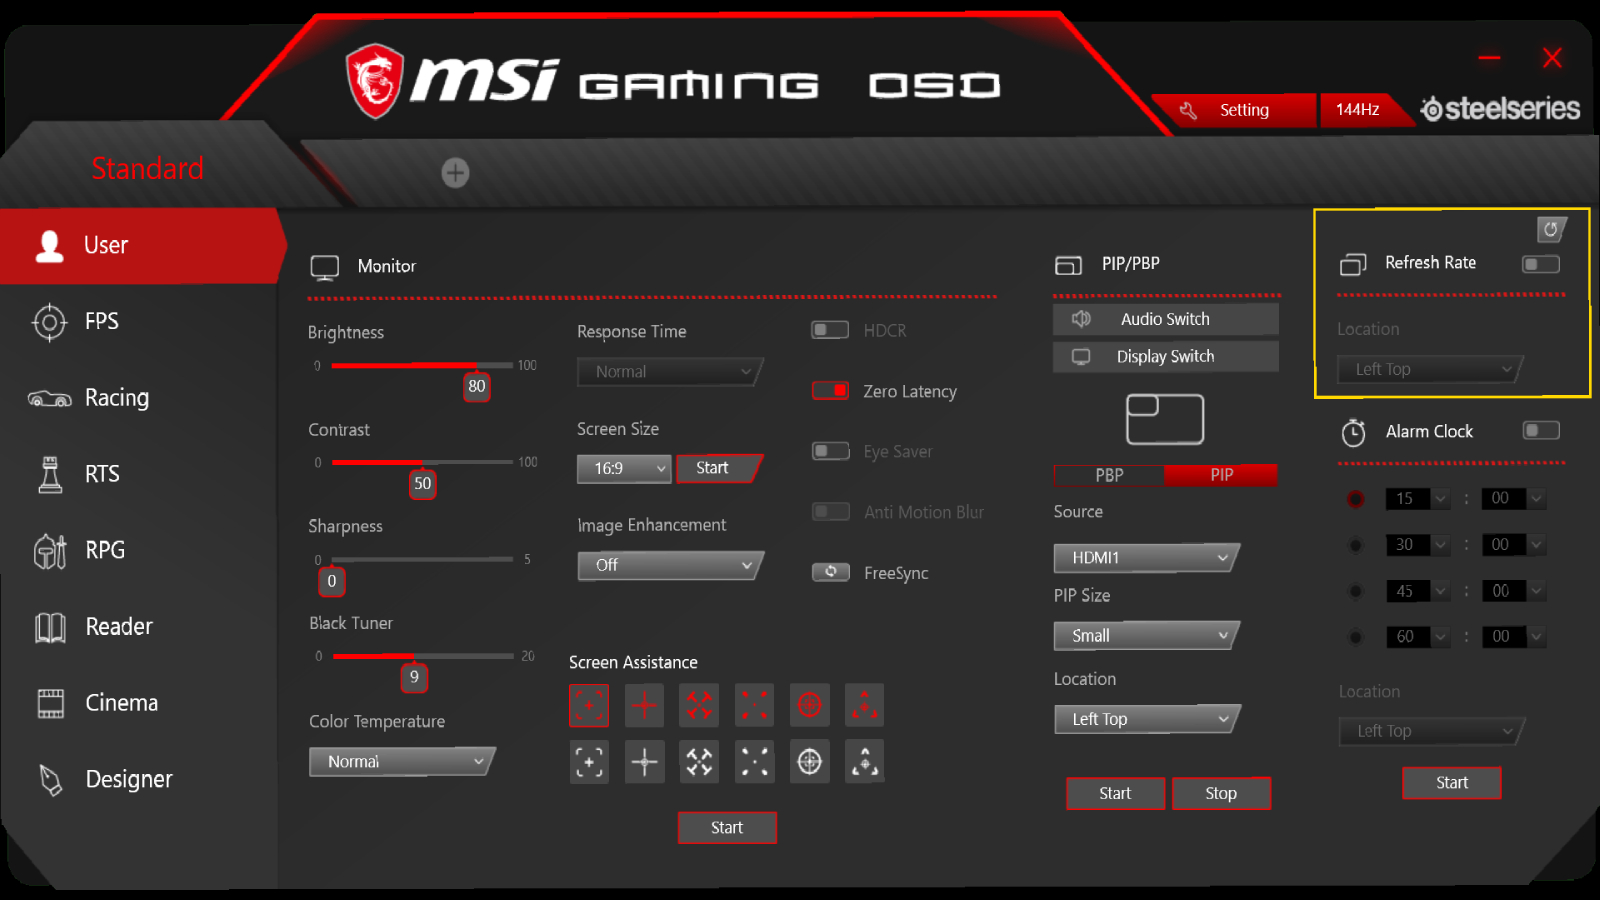Open the Color Temperature dropdown
The width and height of the screenshot is (1600, 900).
[x=402, y=762]
